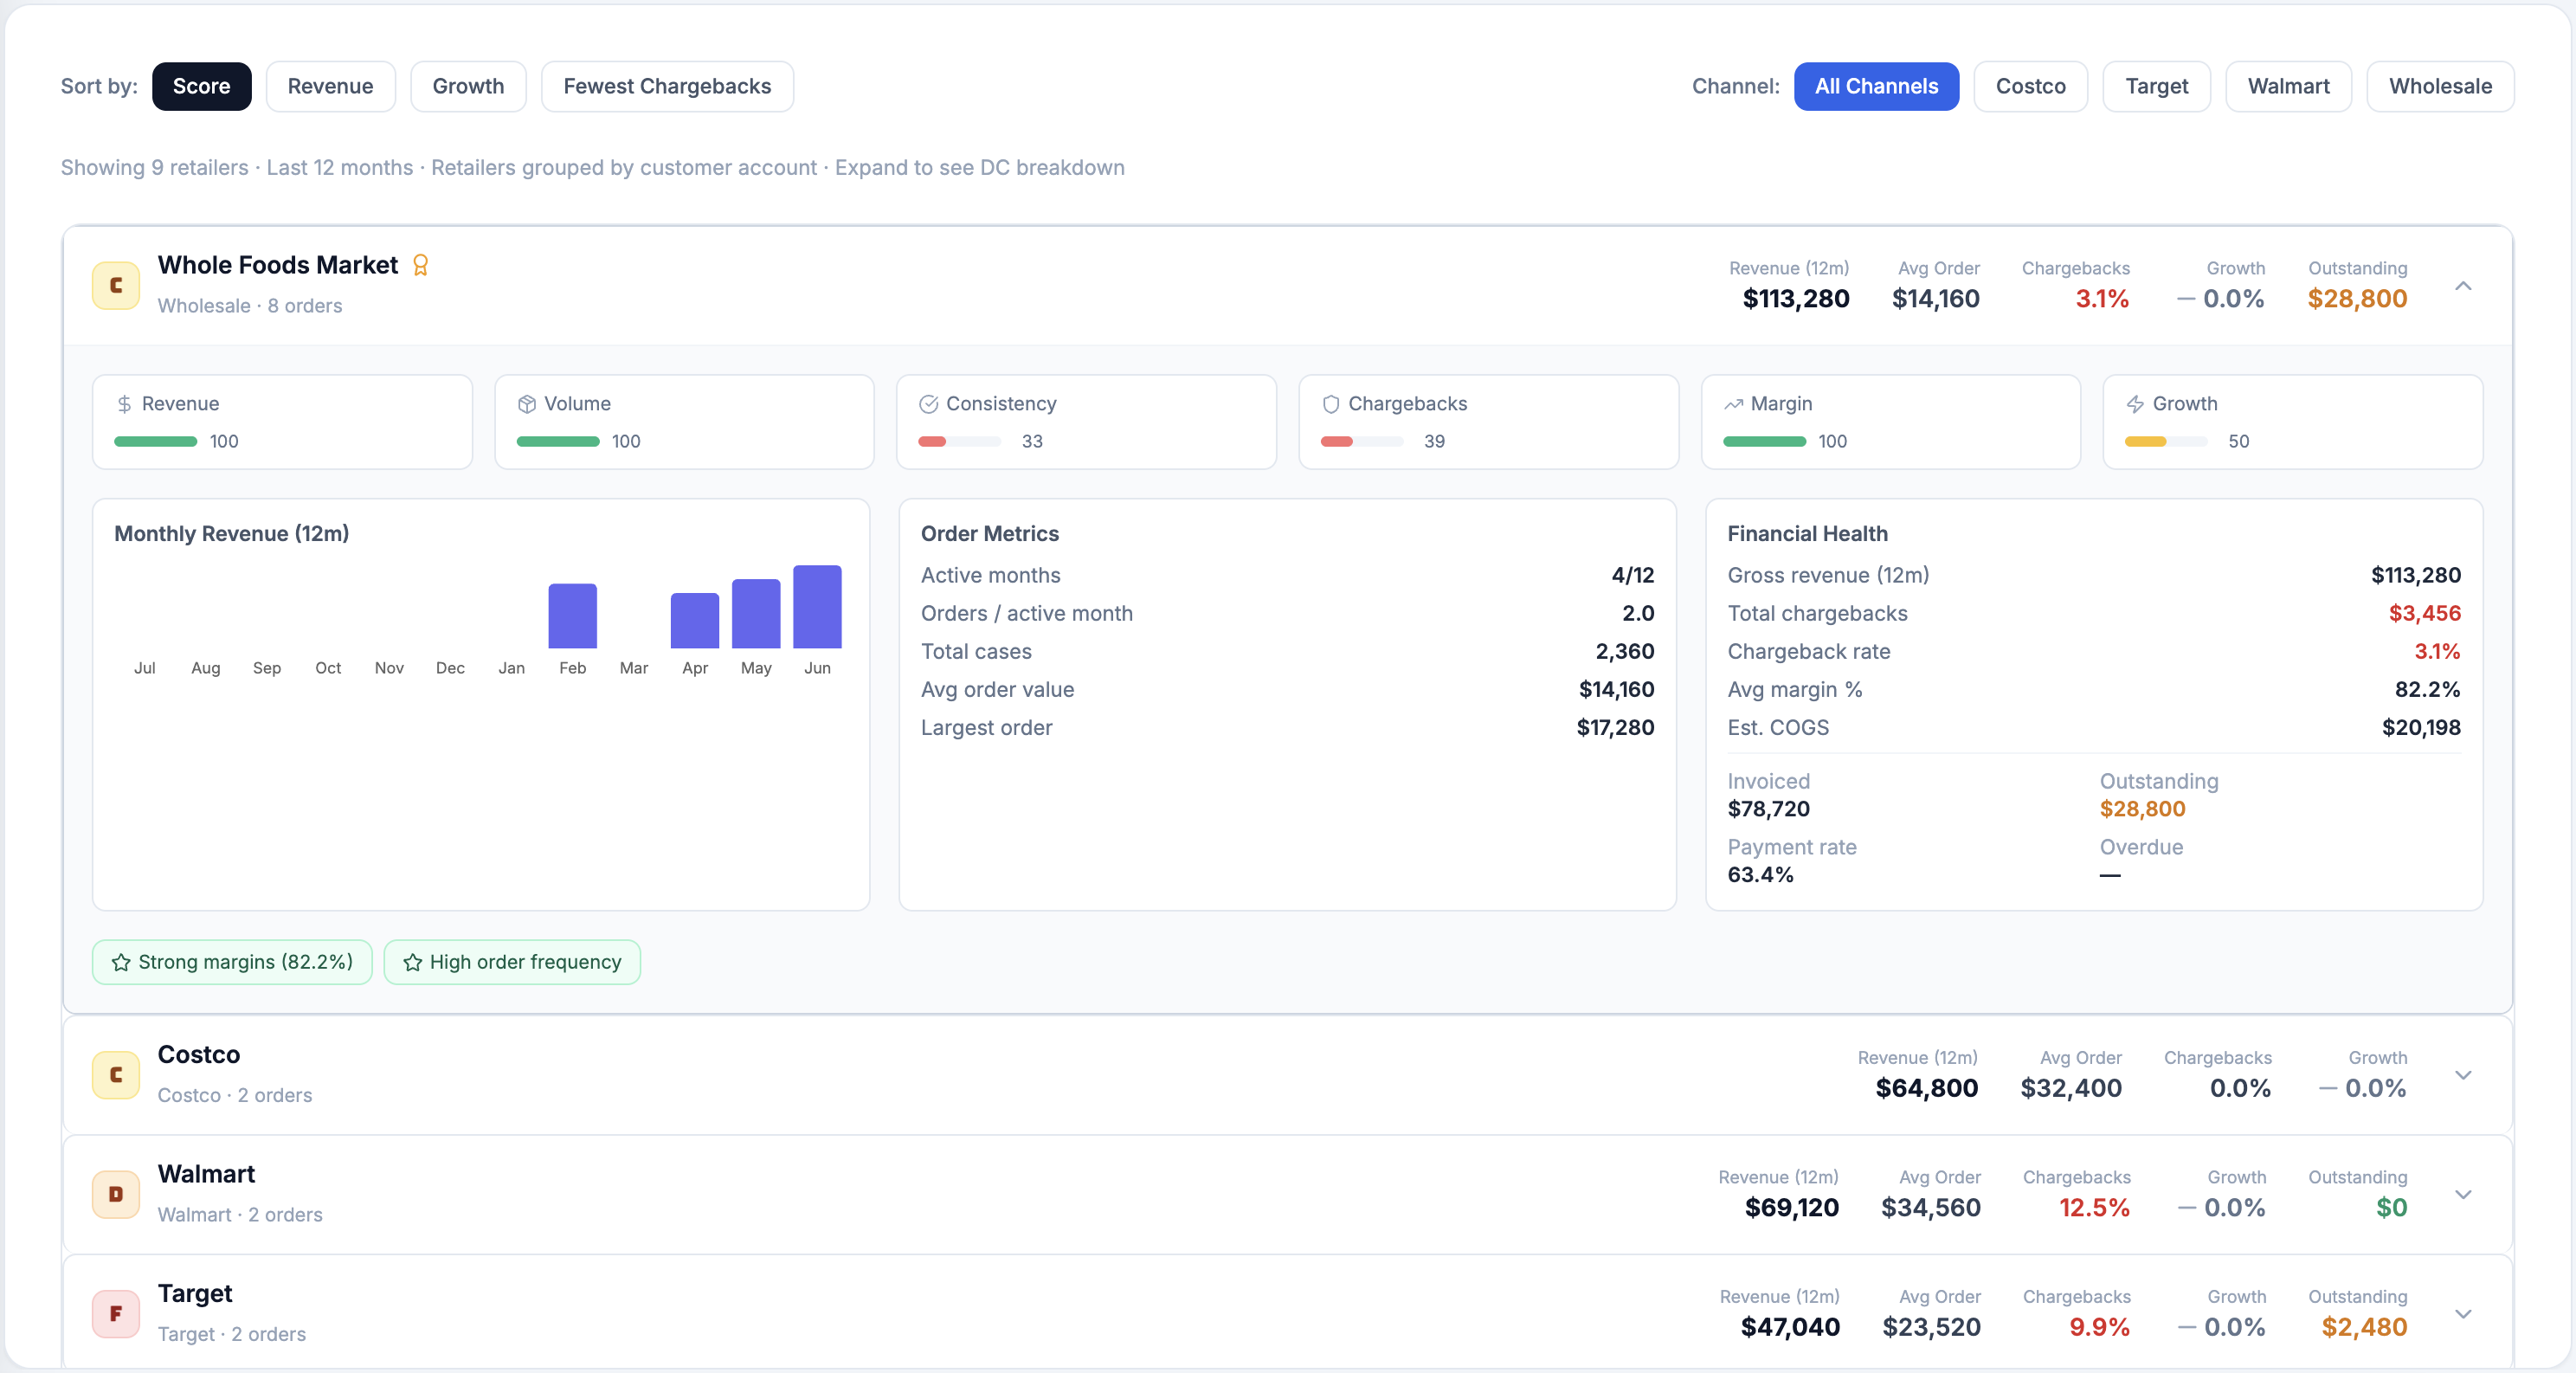This screenshot has width=2576, height=1373.
Task: Click the Strong margins (82.2%) tag
Action: (232, 962)
